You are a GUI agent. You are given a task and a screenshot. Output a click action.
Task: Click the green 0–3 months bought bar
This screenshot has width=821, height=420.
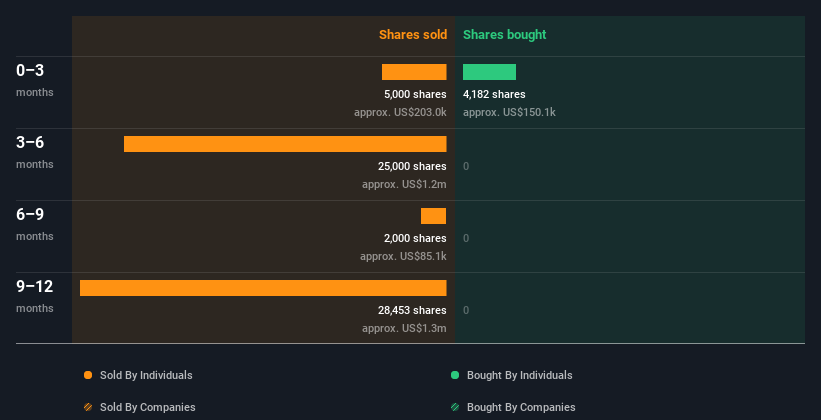(x=490, y=72)
